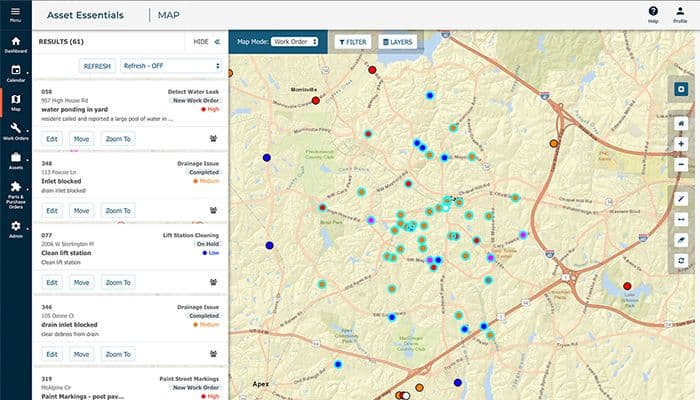Open the Map Mode Work Order dropdown
Image resolution: width=700 pixels, height=400 pixels.
point(294,42)
